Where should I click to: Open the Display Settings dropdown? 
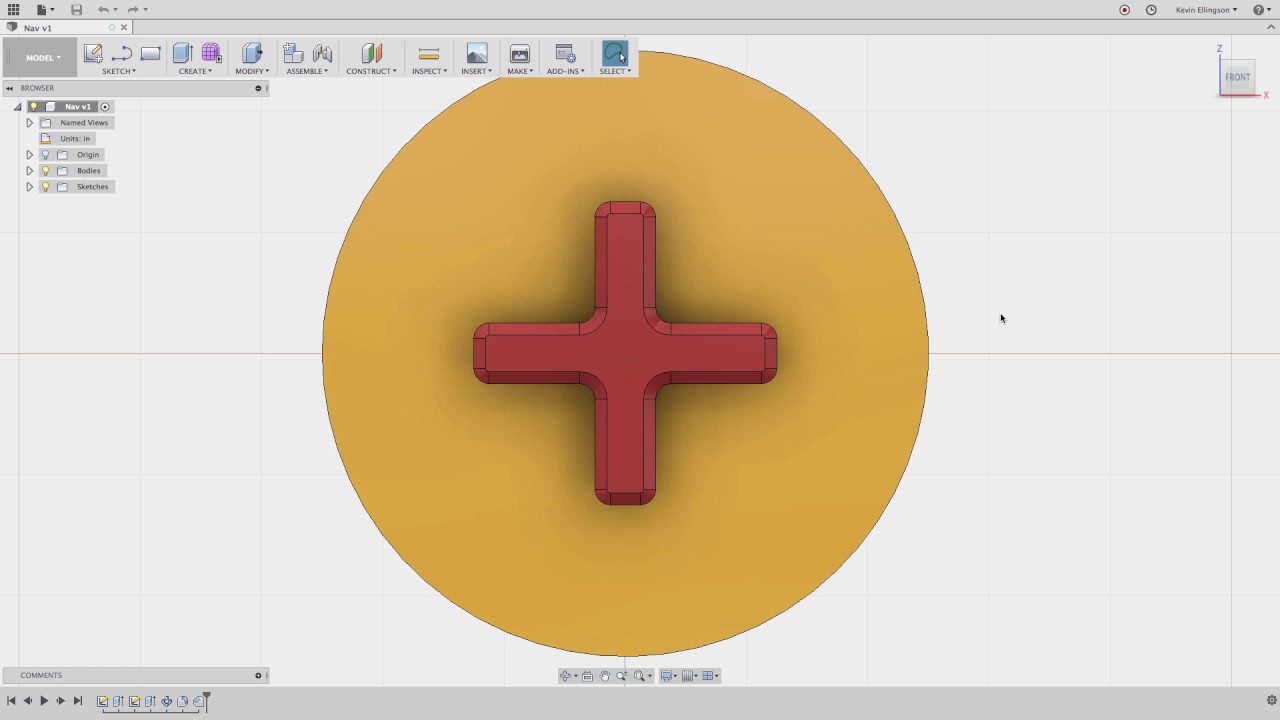click(x=669, y=676)
